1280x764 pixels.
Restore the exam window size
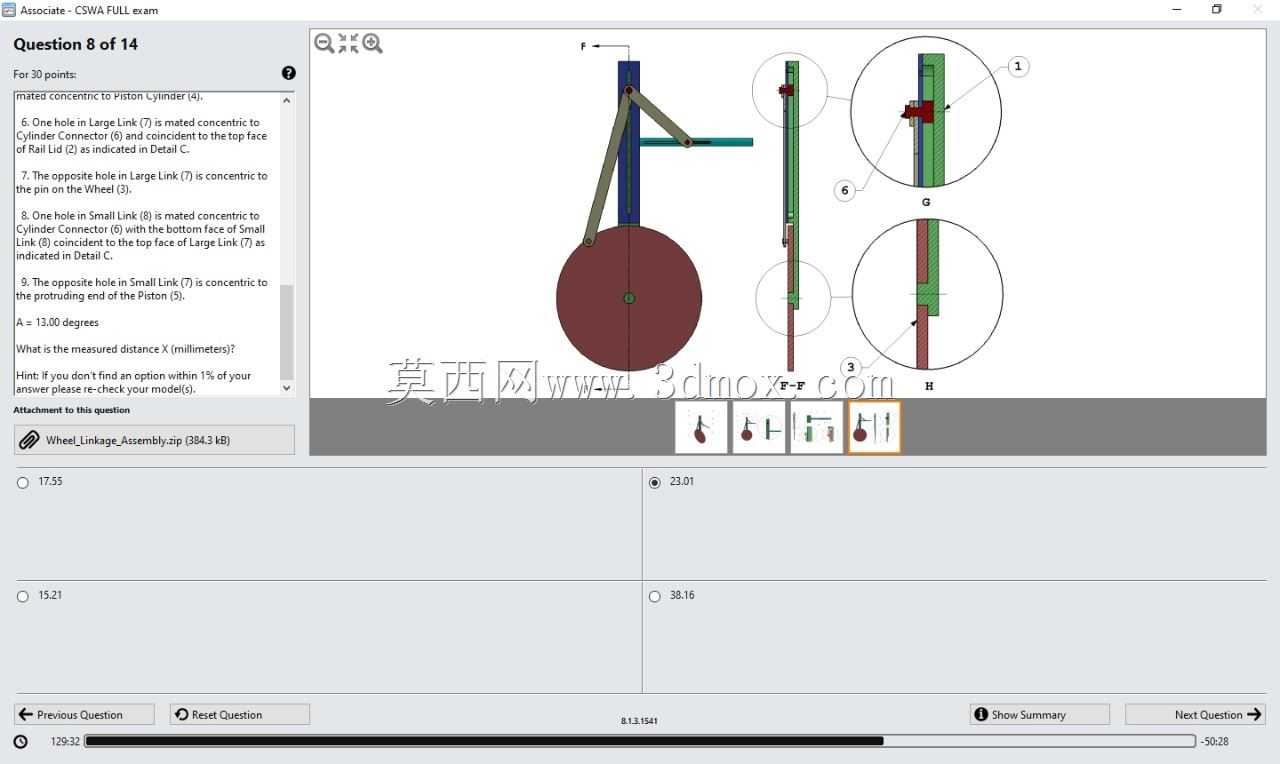pyautogui.click(x=1217, y=10)
